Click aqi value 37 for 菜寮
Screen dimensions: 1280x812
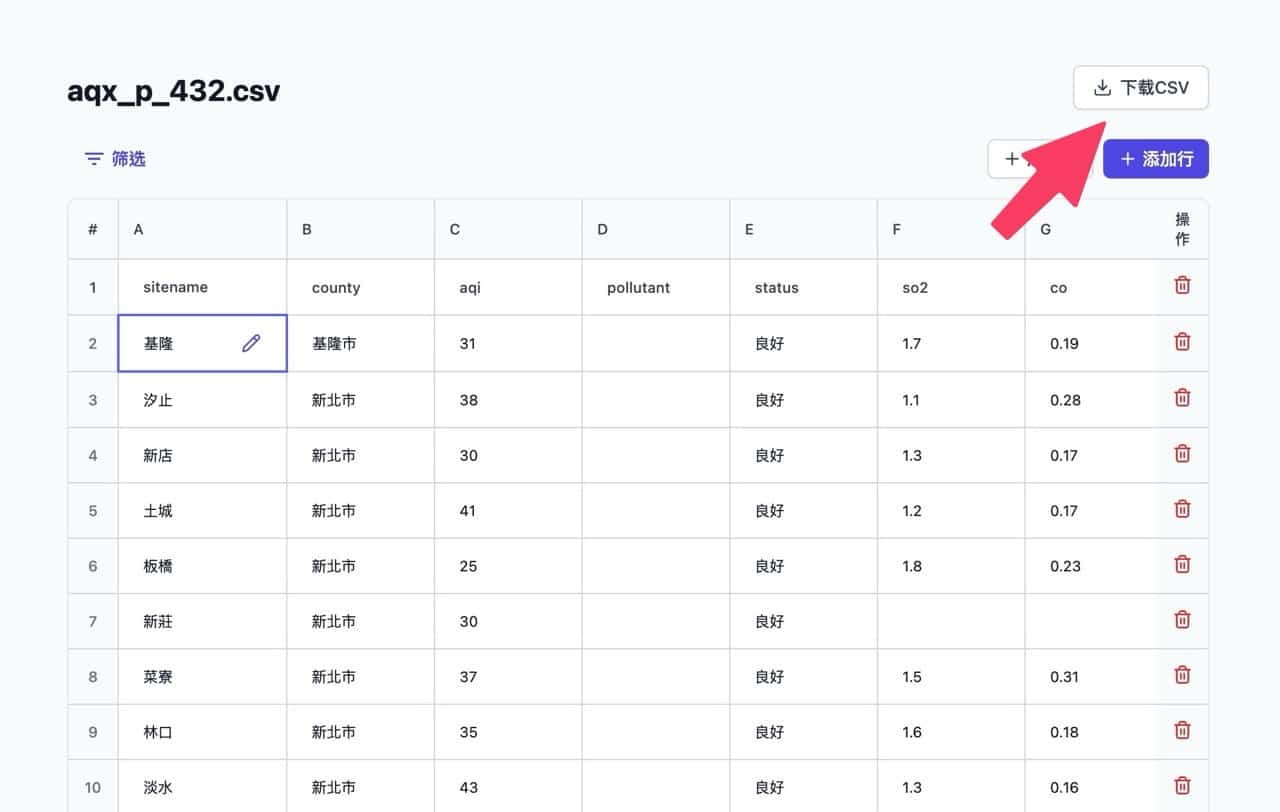tap(509, 677)
